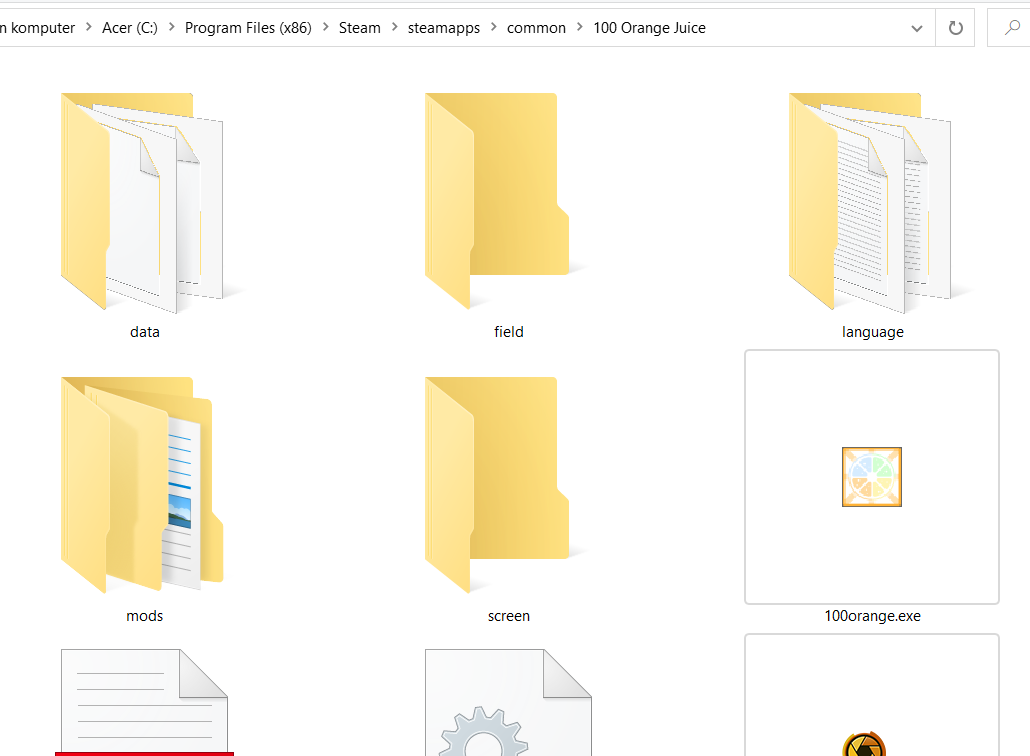Expand chevron after Steam breadcrumb
This screenshot has height=756, width=1030.
point(395,27)
